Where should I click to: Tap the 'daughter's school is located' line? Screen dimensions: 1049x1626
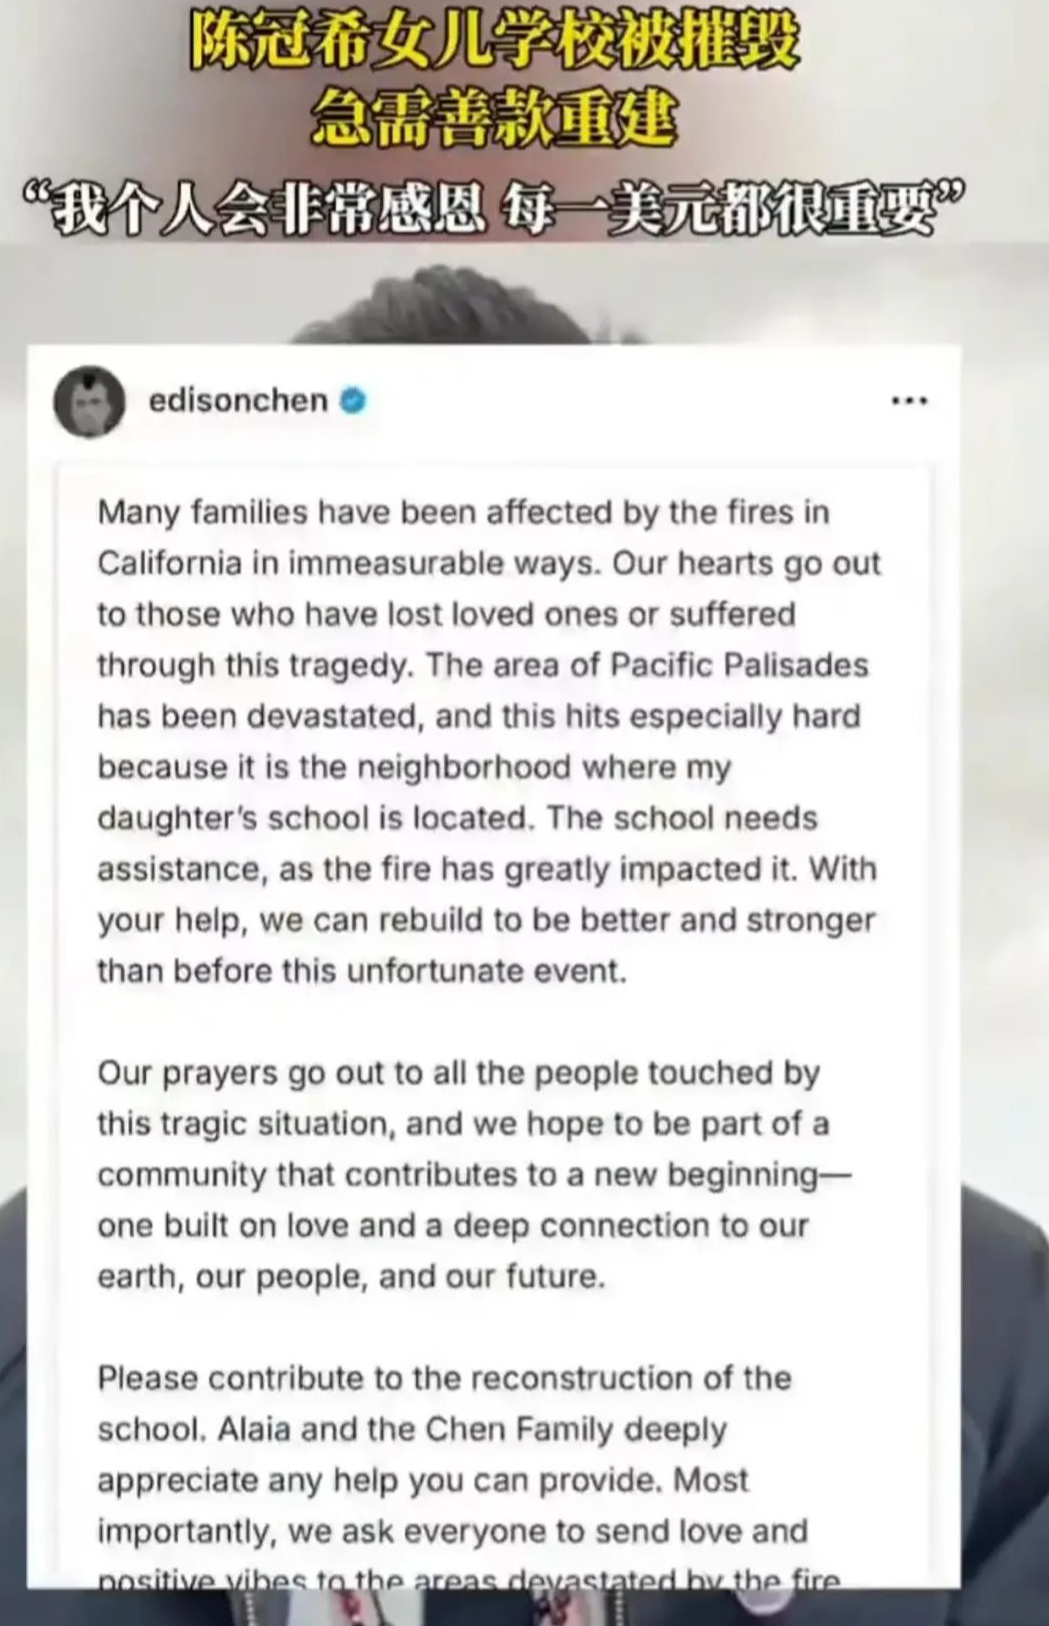pos(457,818)
